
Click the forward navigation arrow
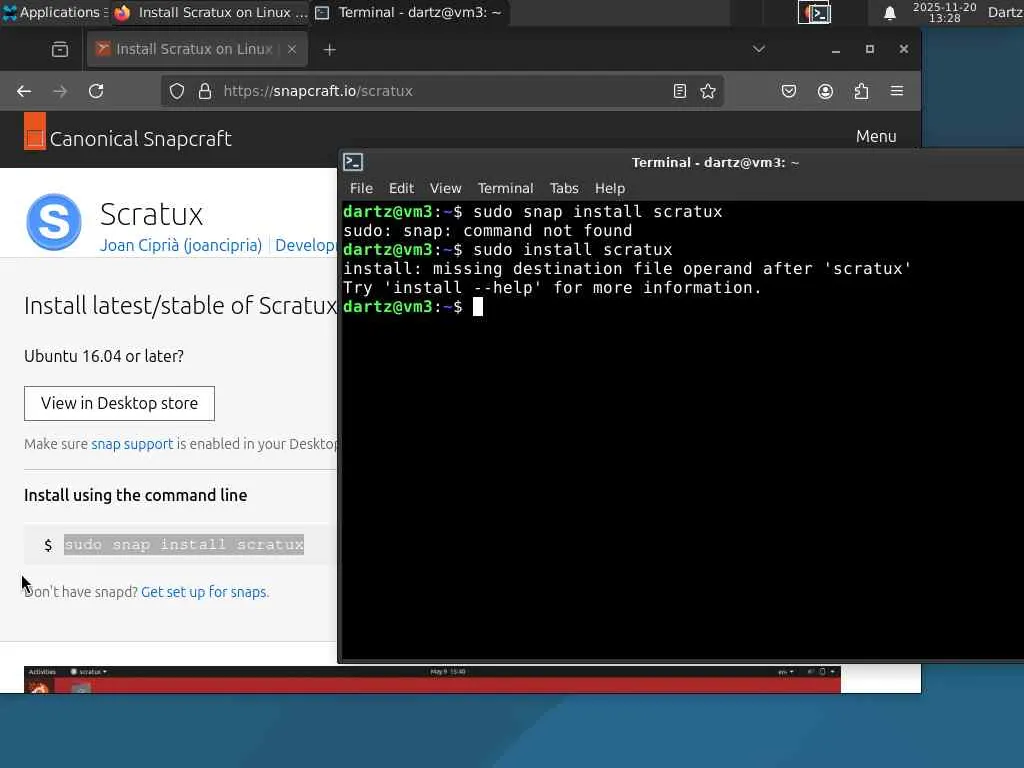(60, 91)
